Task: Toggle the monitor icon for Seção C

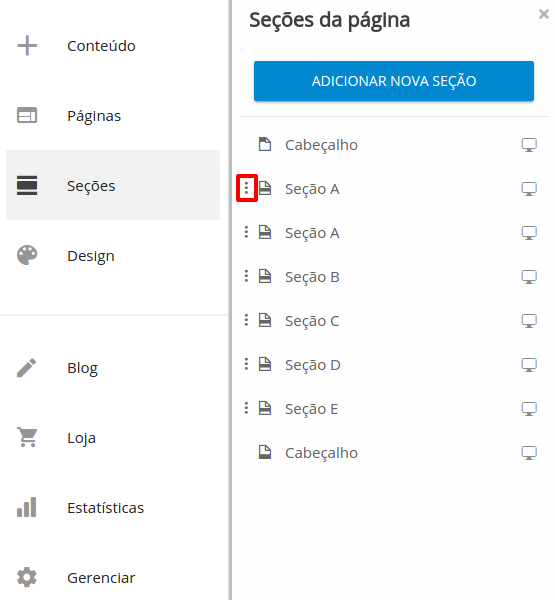Action: (x=529, y=321)
